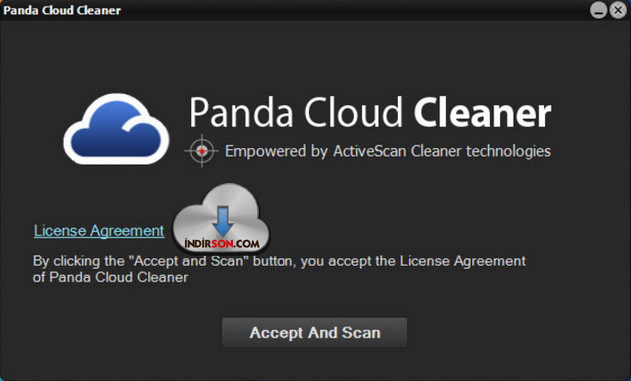Click "of Panda Cloud Cleaner" notice line

pos(110,277)
